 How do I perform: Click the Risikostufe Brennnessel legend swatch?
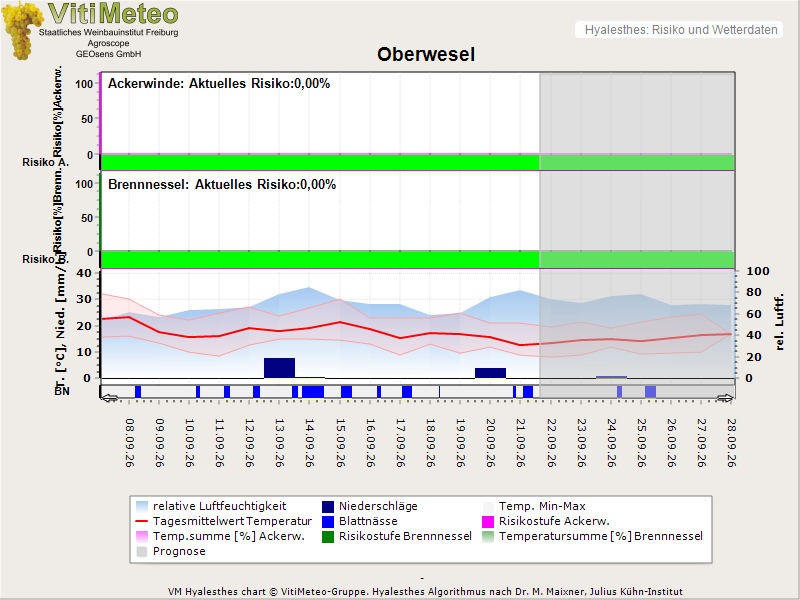328,536
